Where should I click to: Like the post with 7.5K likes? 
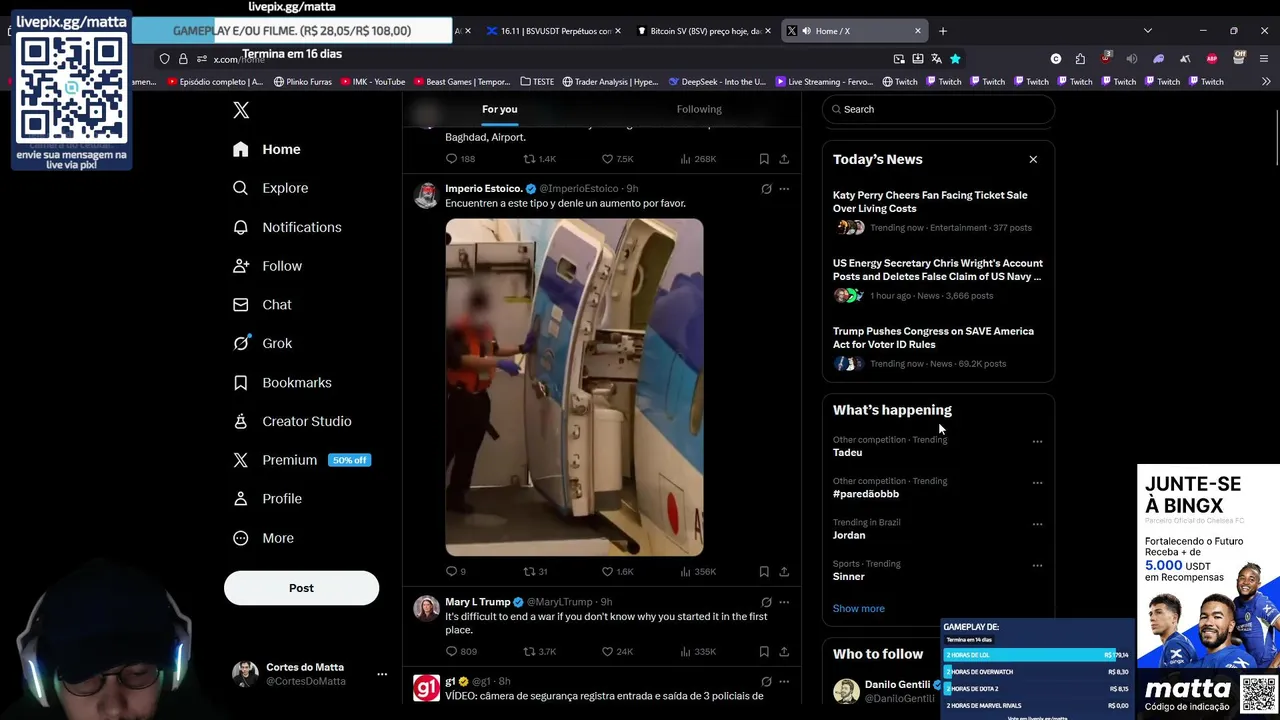pyautogui.click(x=617, y=159)
